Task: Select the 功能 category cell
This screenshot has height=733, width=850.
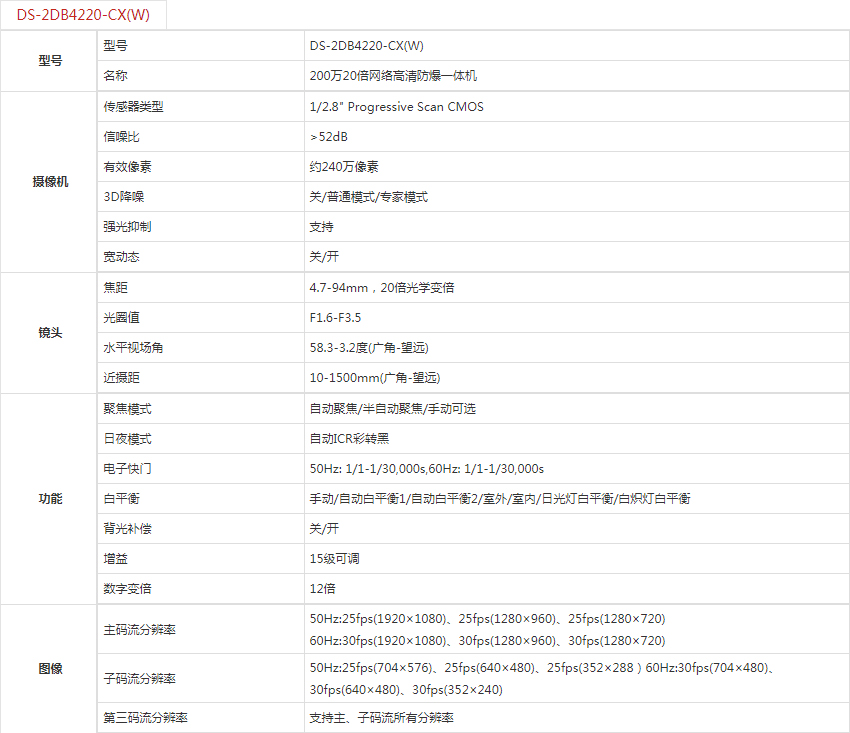Action: pyautogui.click(x=49, y=499)
